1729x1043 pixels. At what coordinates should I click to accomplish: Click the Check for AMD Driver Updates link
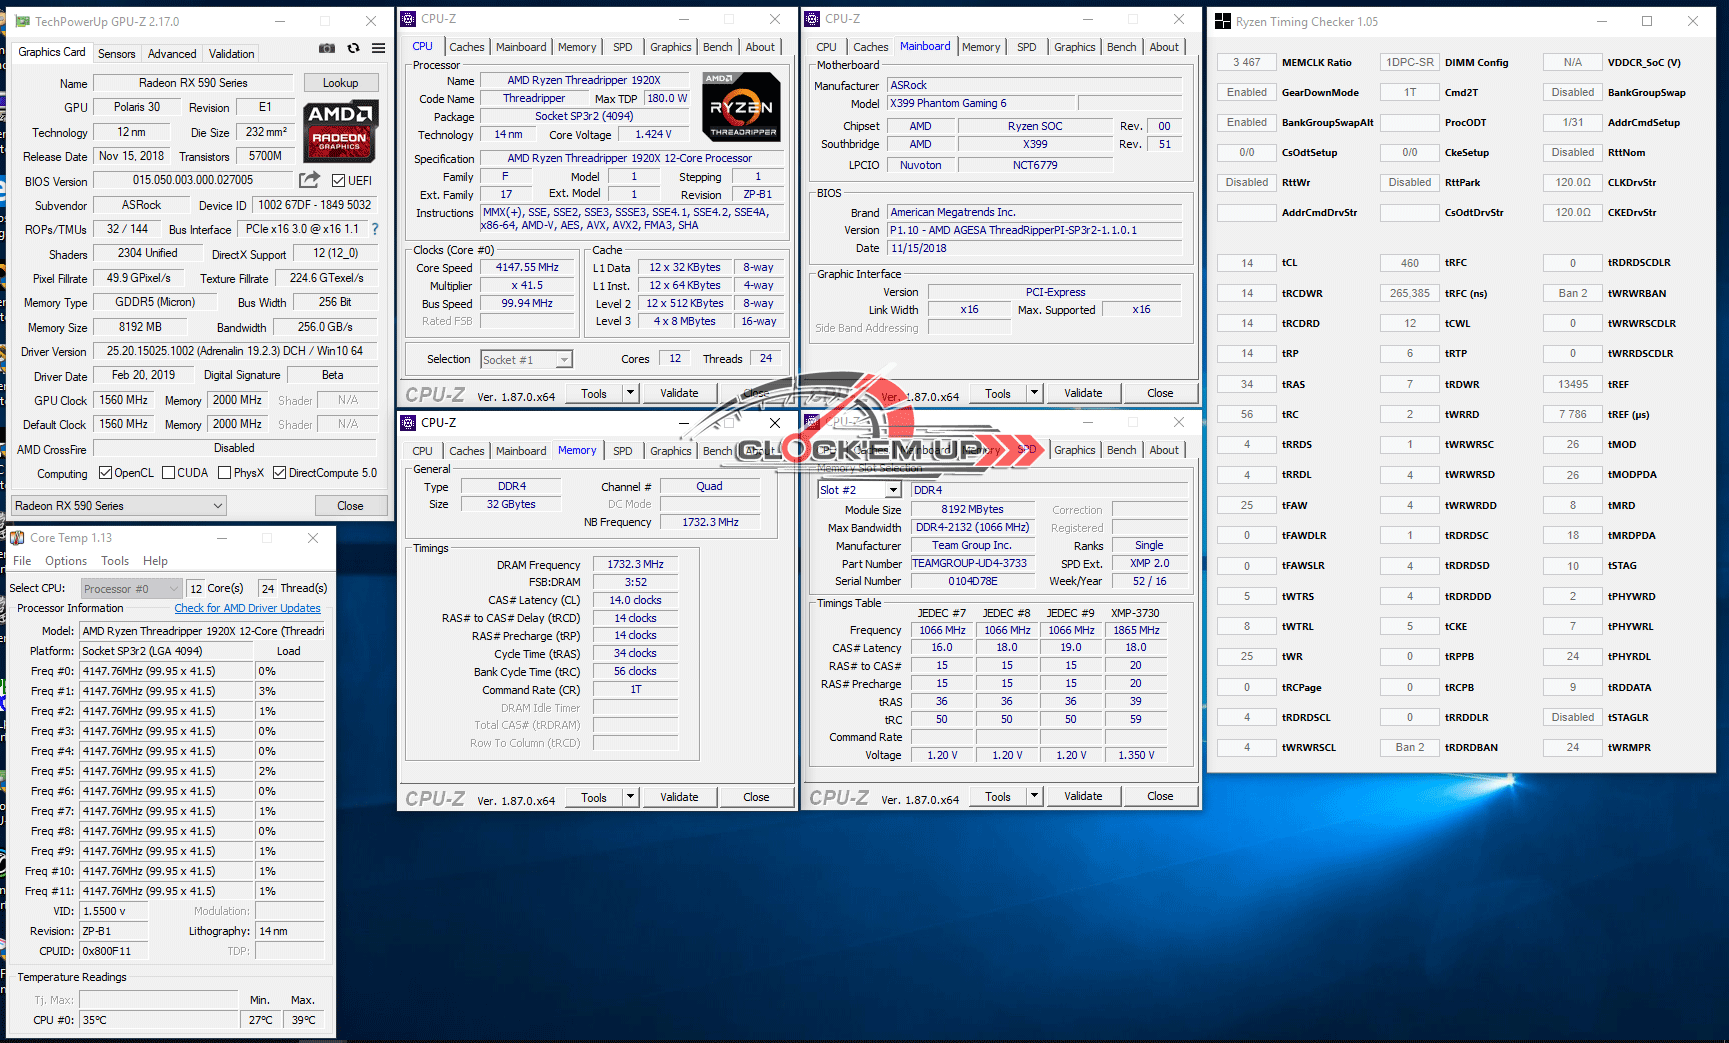(x=247, y=608)
